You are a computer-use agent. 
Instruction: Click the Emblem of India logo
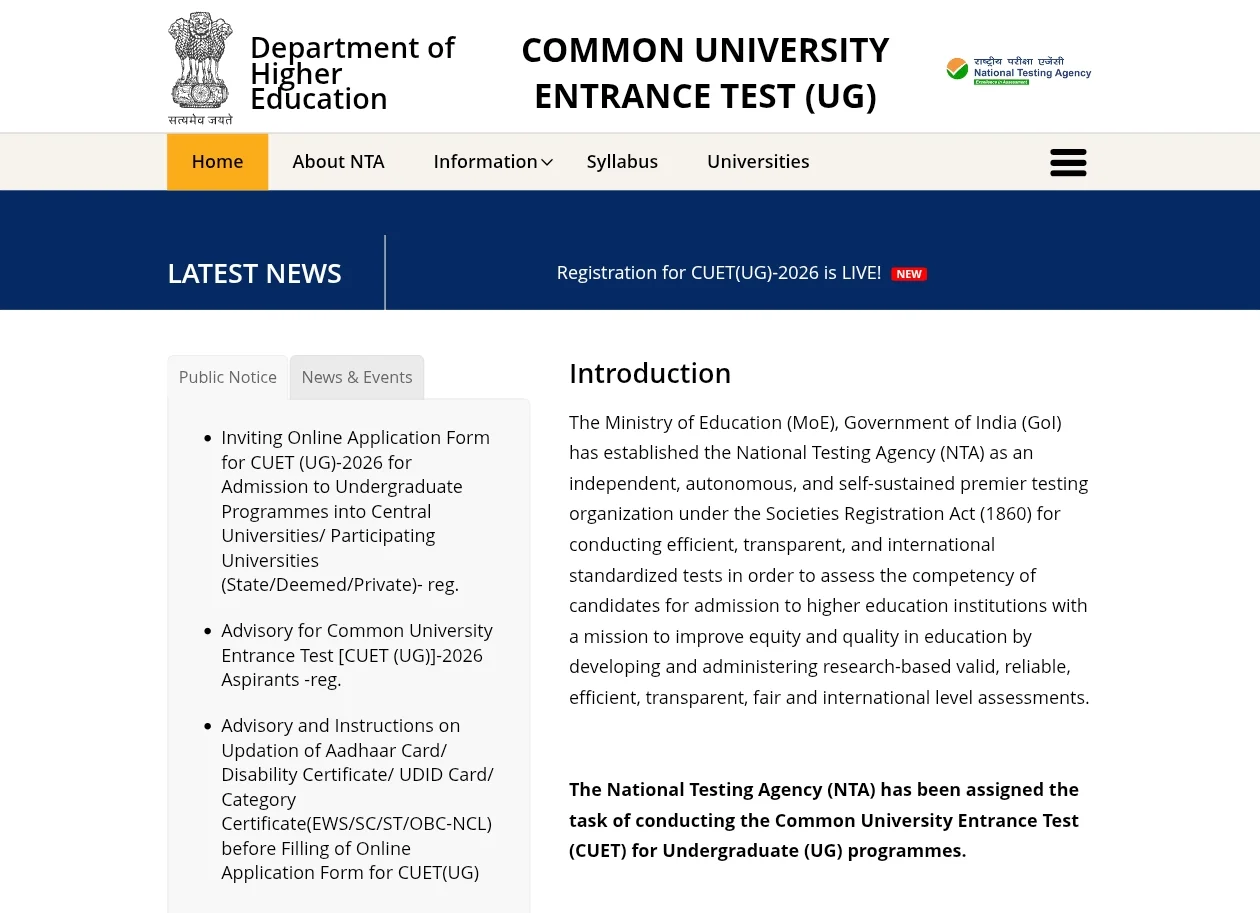point(200,68)
